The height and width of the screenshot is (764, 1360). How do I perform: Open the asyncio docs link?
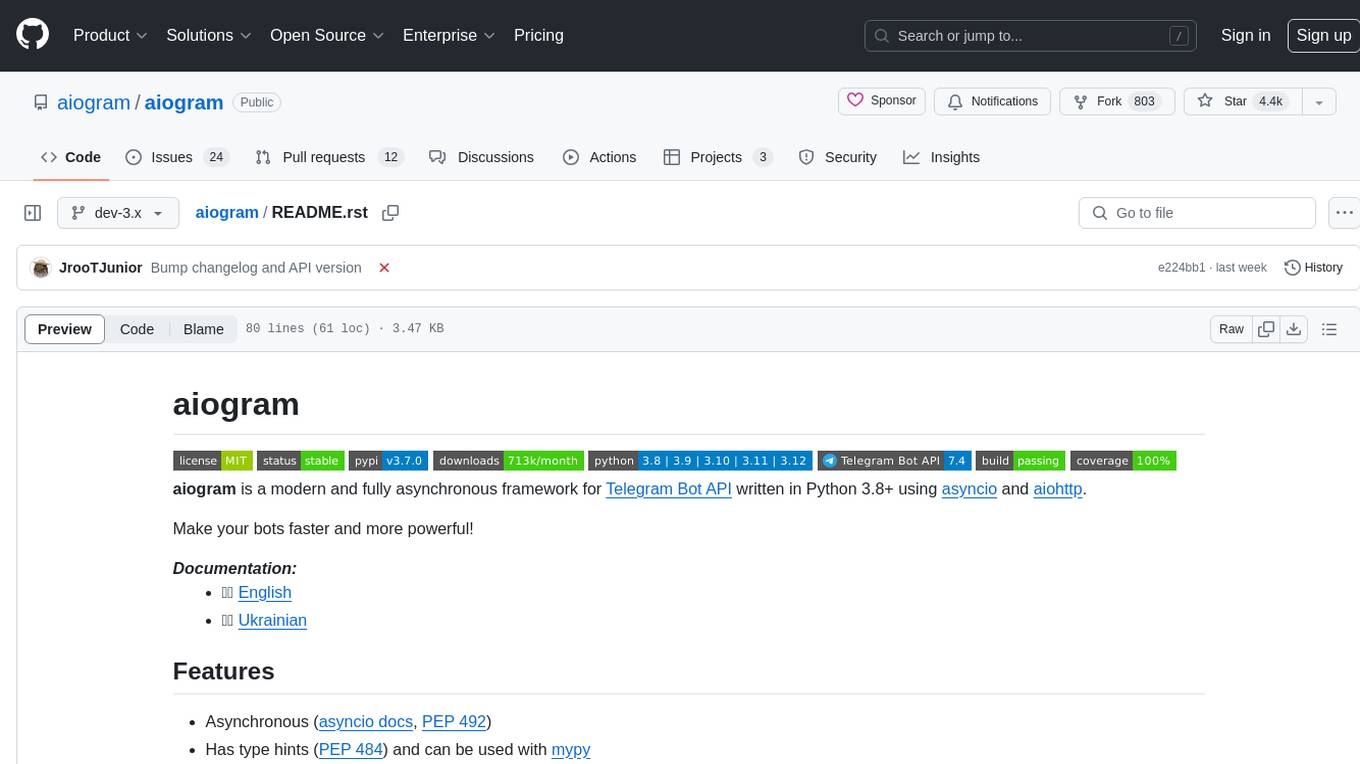coord(366,721)
